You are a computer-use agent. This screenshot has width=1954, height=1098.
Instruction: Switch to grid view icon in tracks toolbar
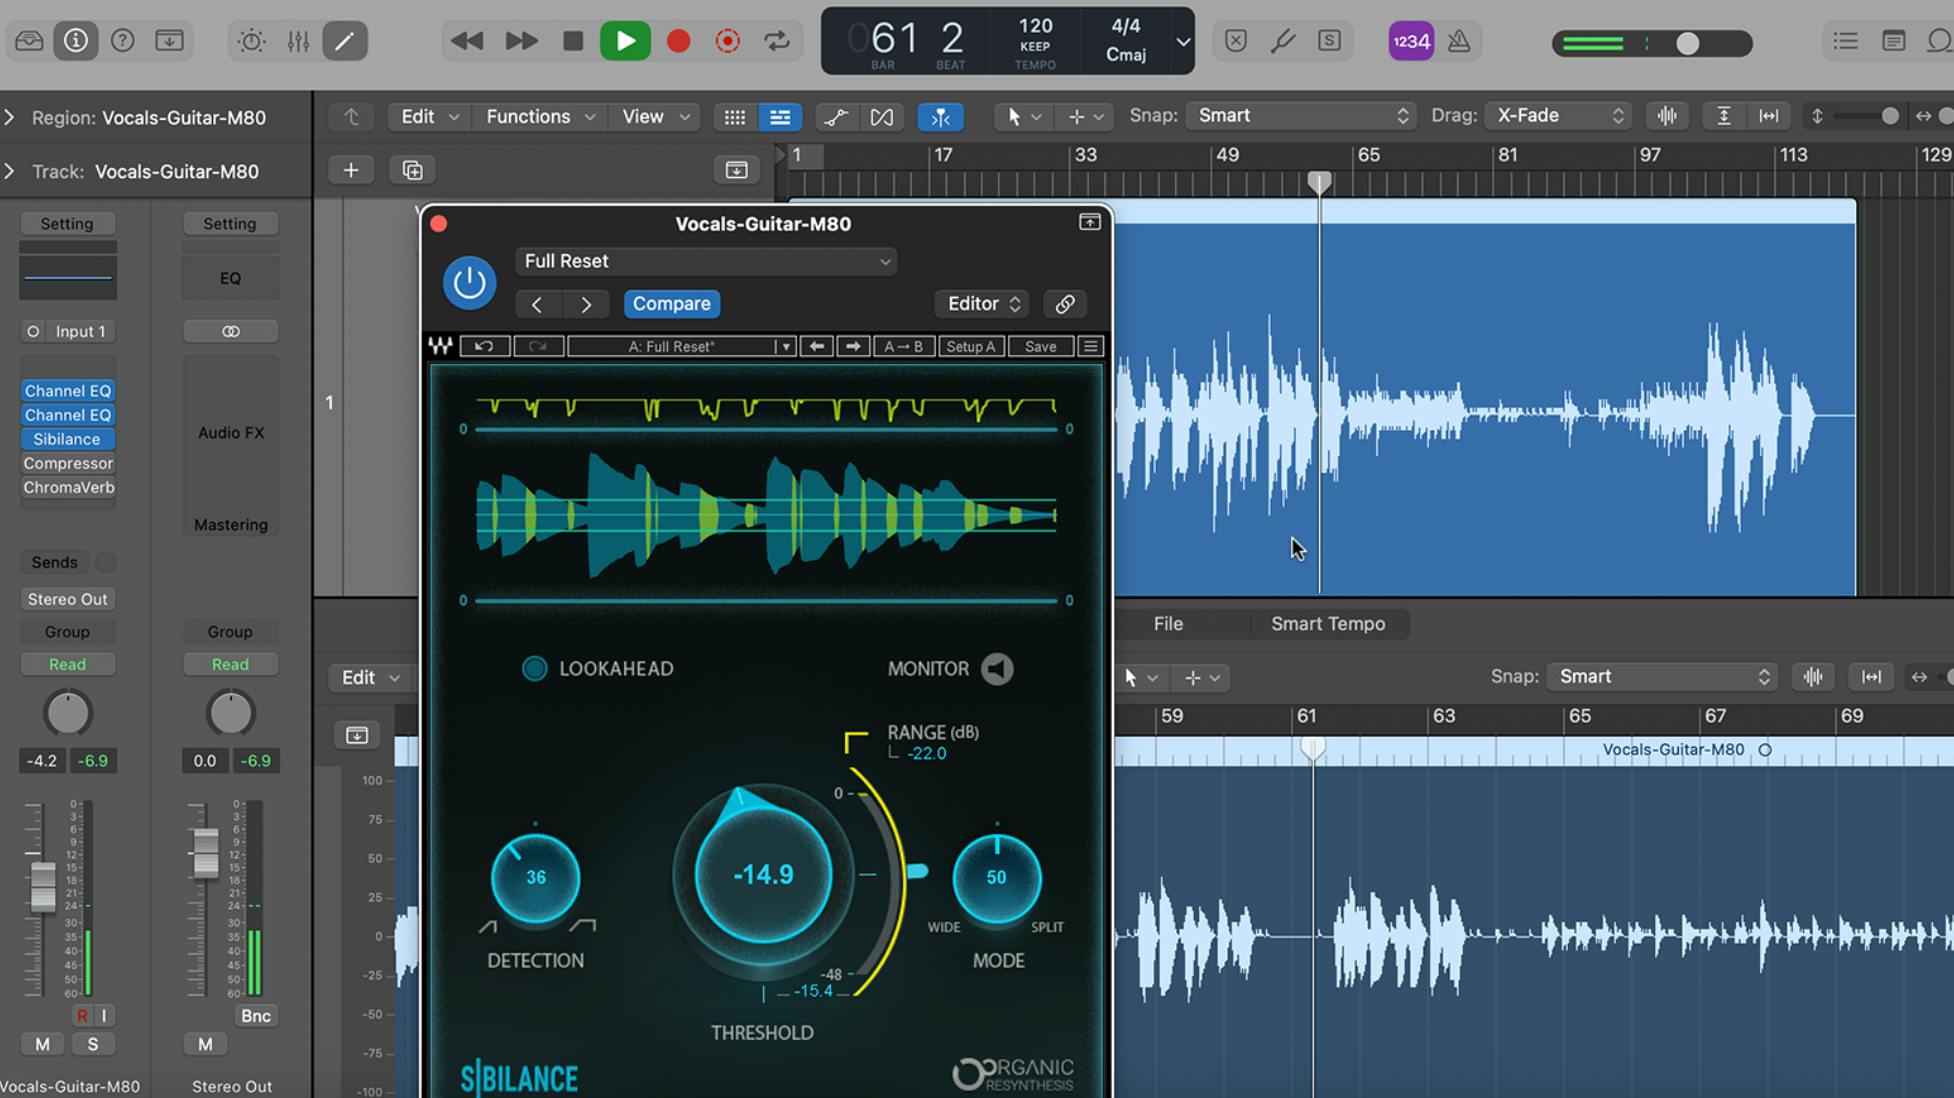(x=735, y=117)
